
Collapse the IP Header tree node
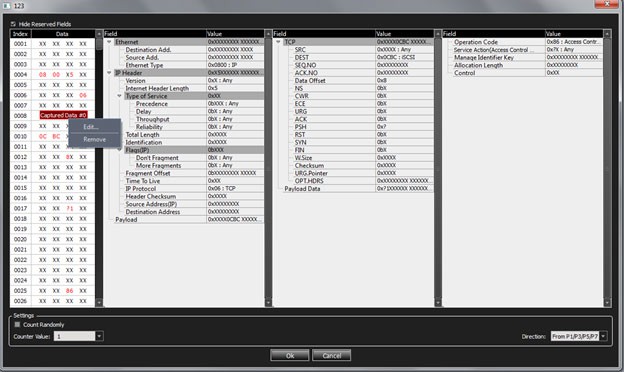click(109, 73)
